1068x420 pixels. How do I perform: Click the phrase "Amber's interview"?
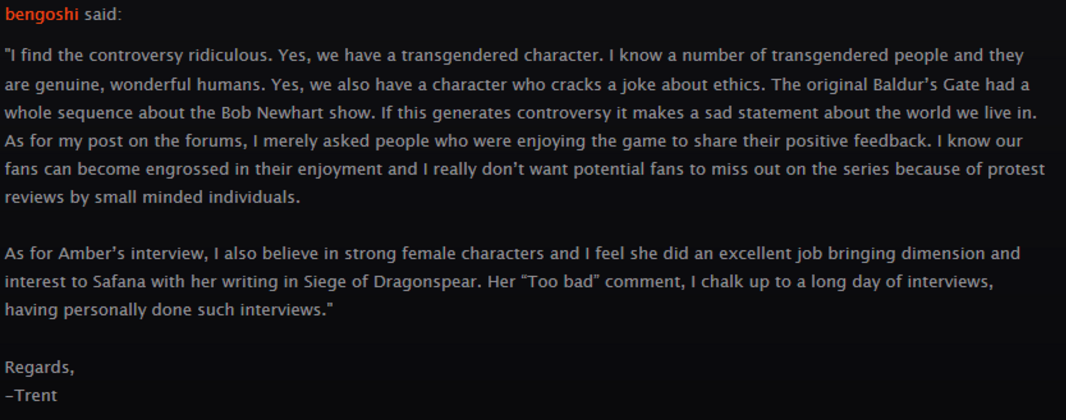click(130, 254)
